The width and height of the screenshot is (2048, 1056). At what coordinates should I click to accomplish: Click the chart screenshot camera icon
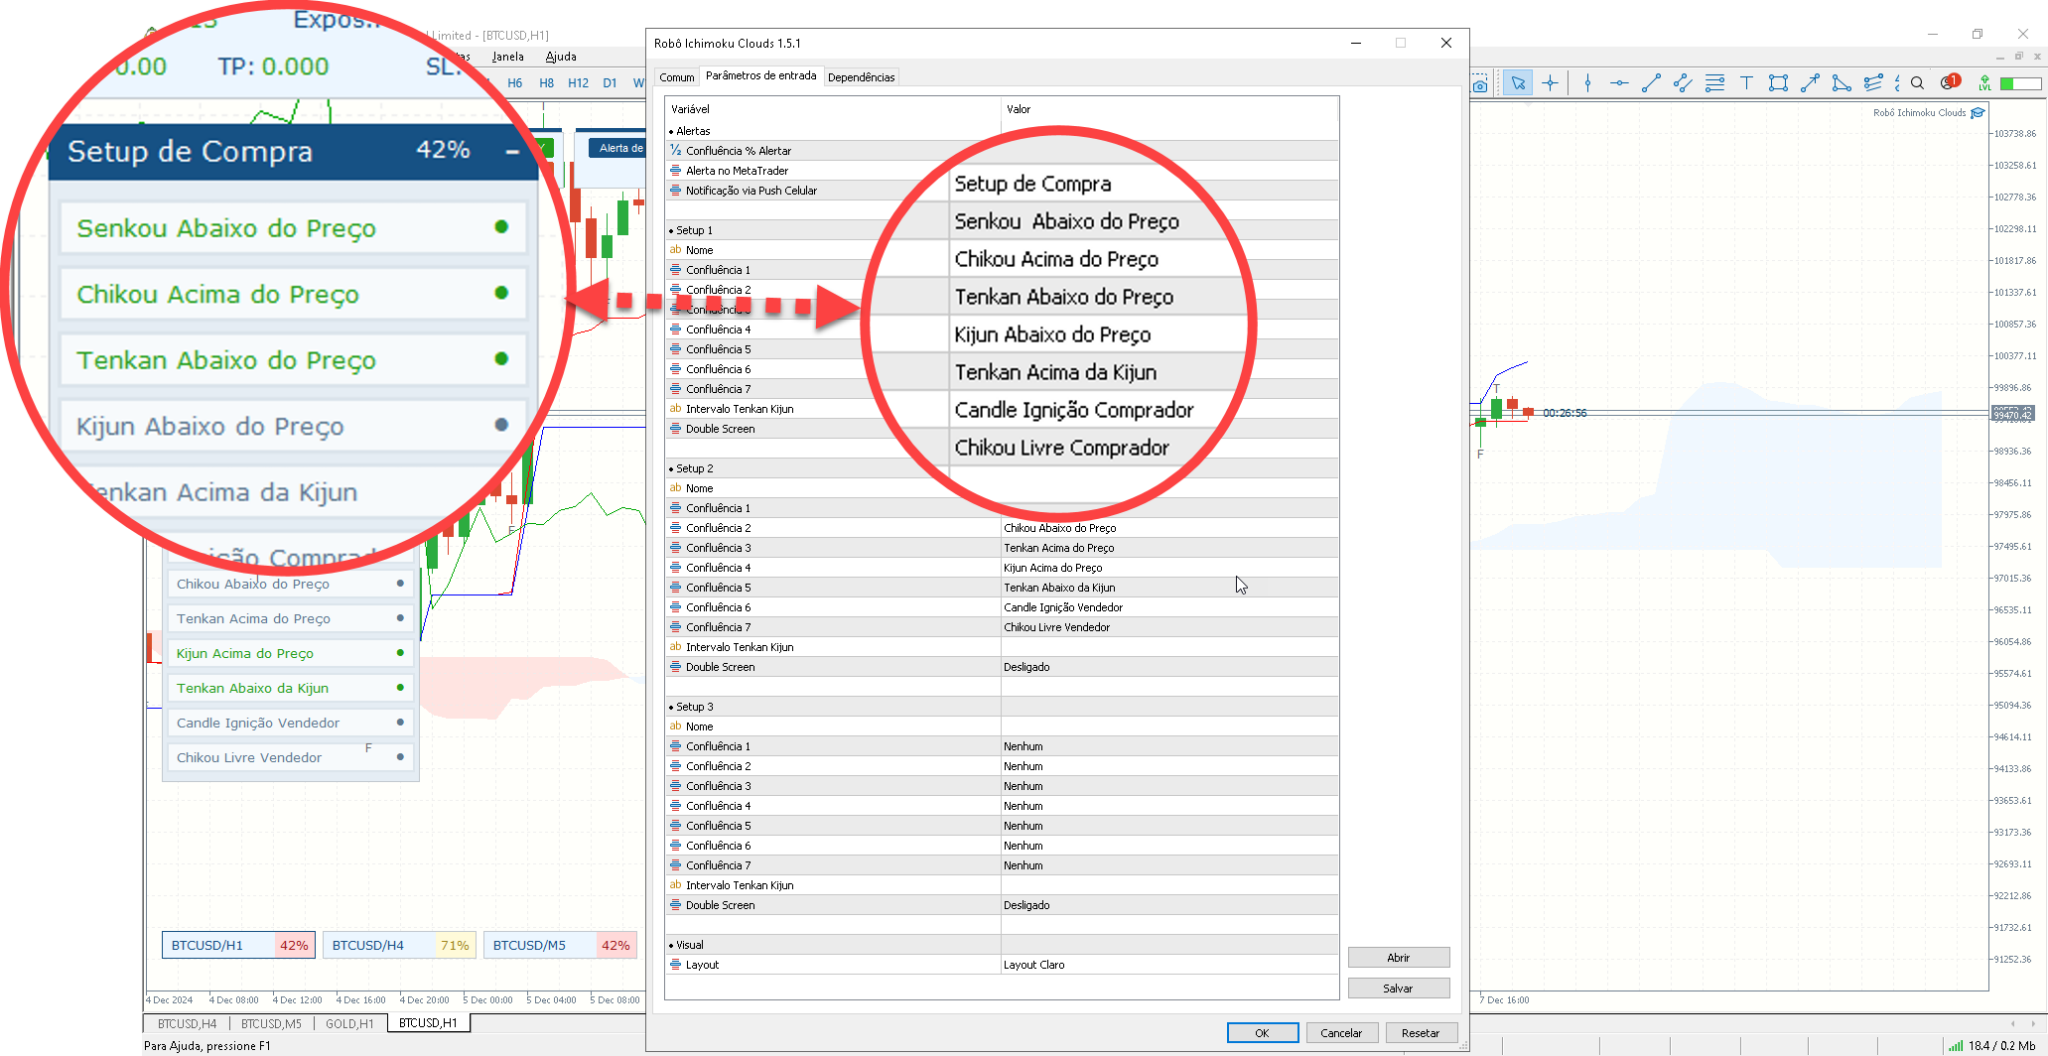(1480, 84)
